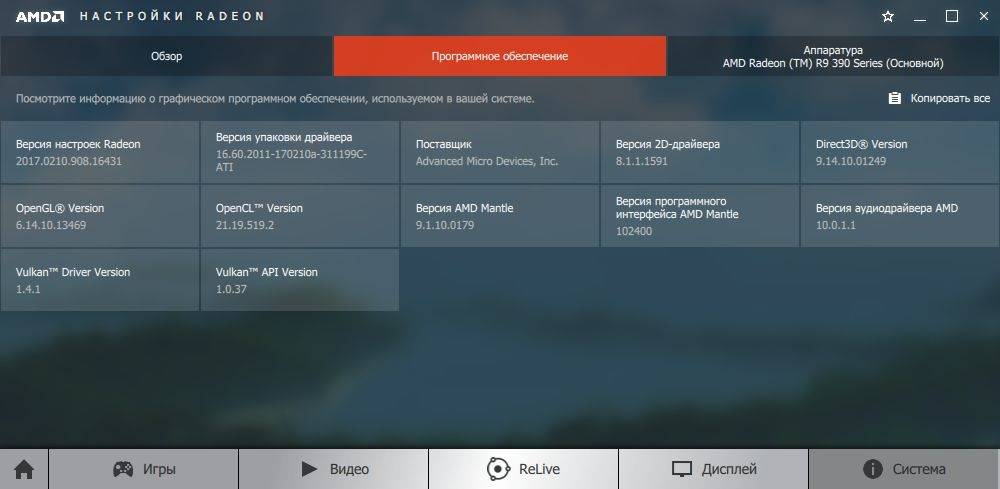Open the ReLive section label
This screenshot has width=1000, height=489.
point(540,470)
